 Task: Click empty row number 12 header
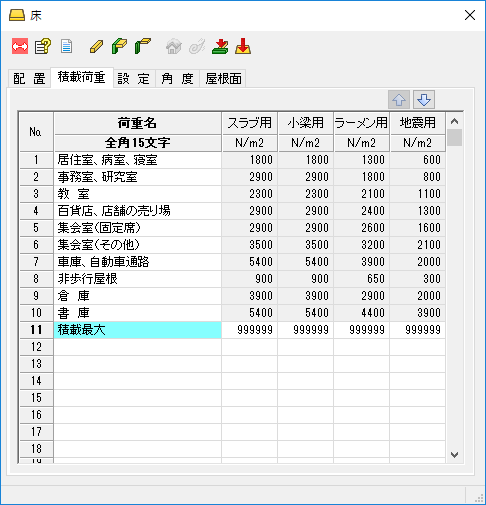(36, 347)
